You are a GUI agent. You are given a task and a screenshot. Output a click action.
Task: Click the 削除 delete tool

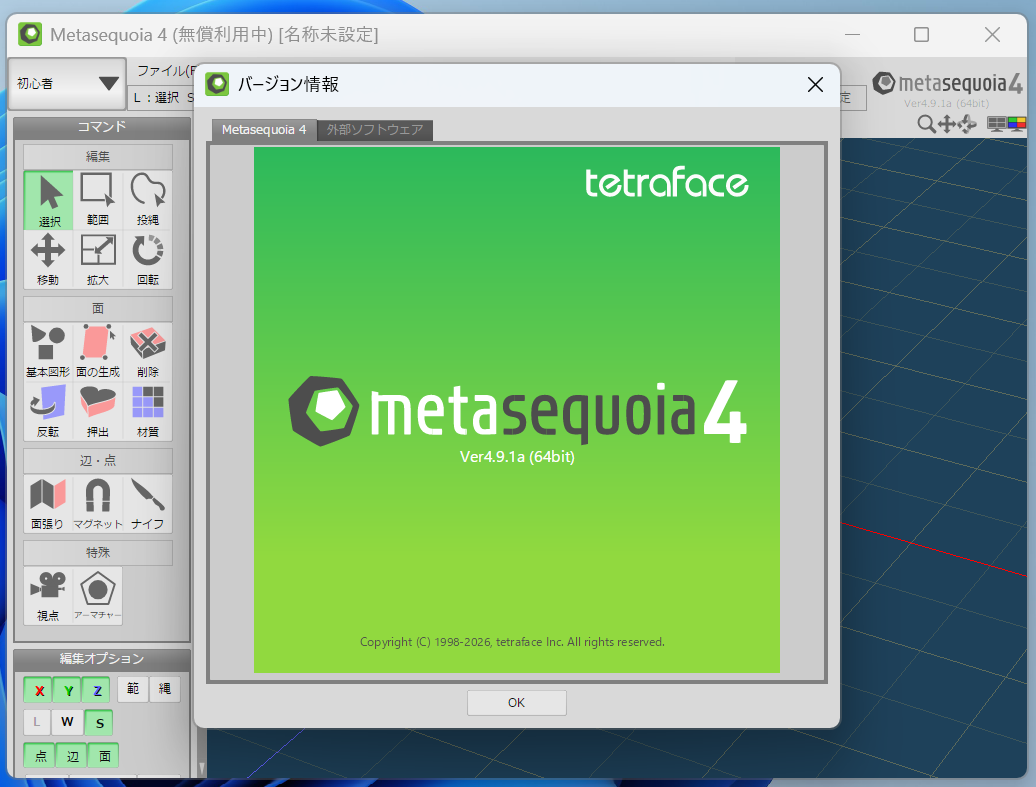point(147,352)
